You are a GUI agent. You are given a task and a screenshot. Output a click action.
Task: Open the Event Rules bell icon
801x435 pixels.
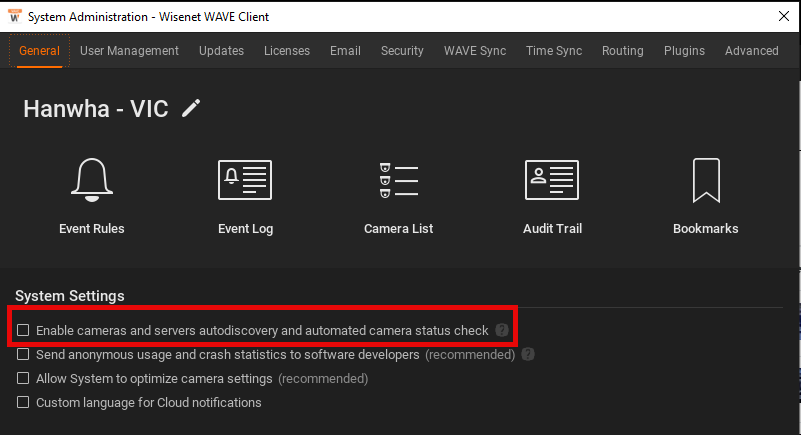pos(91,180)
